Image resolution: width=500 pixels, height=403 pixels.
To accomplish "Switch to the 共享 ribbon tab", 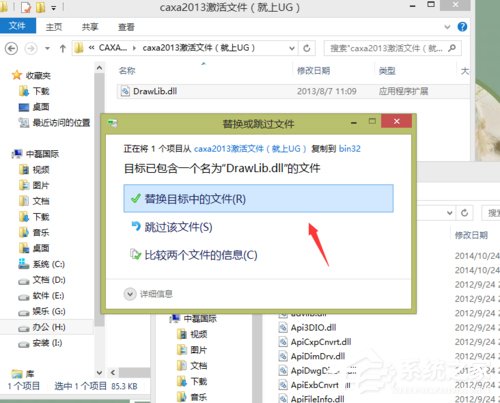I will 90,27.
